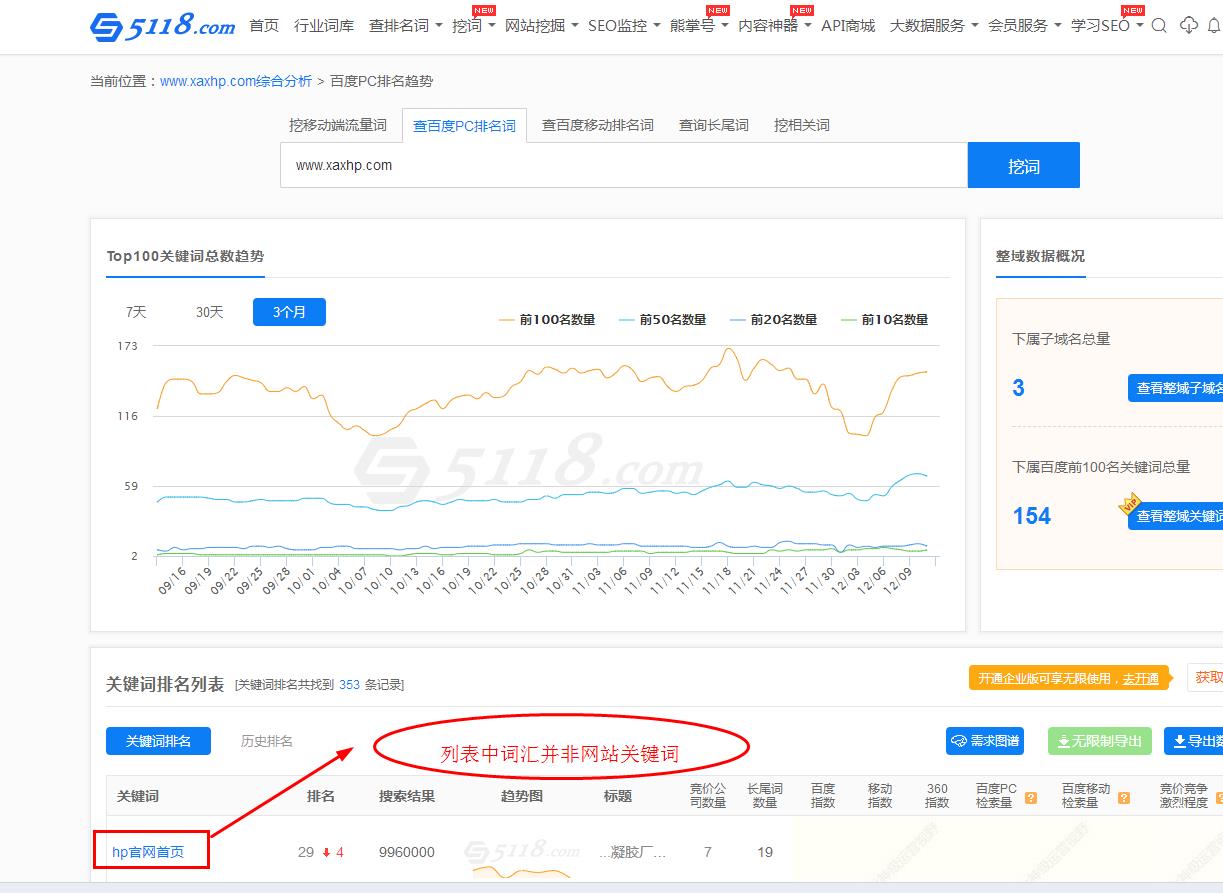Open notifications via the bell icon
Viewport: 1223px width, 893px height.
1215,25
